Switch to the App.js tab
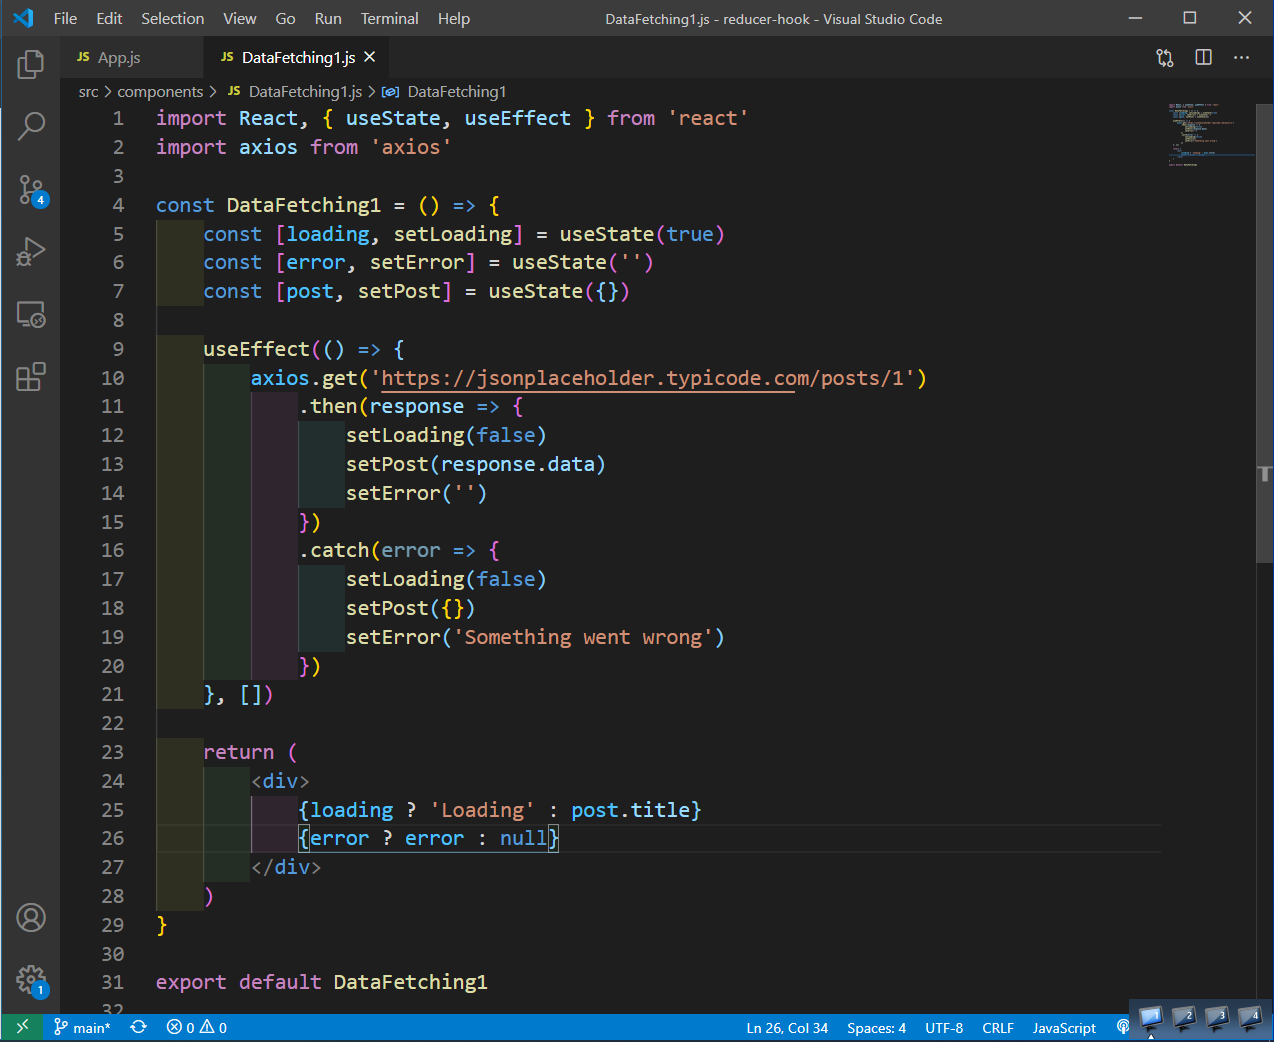 pos(131,58)
